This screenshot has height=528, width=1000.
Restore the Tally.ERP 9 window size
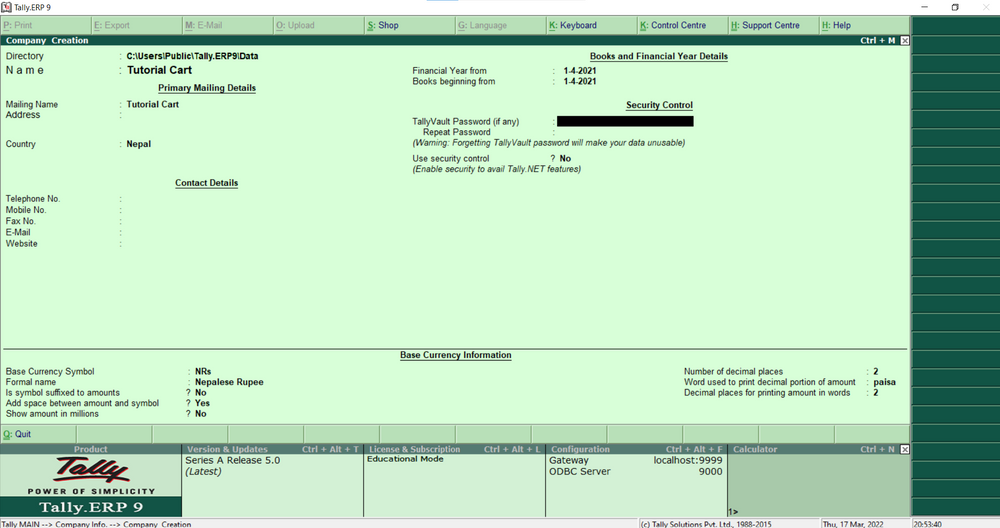point(955,7)
